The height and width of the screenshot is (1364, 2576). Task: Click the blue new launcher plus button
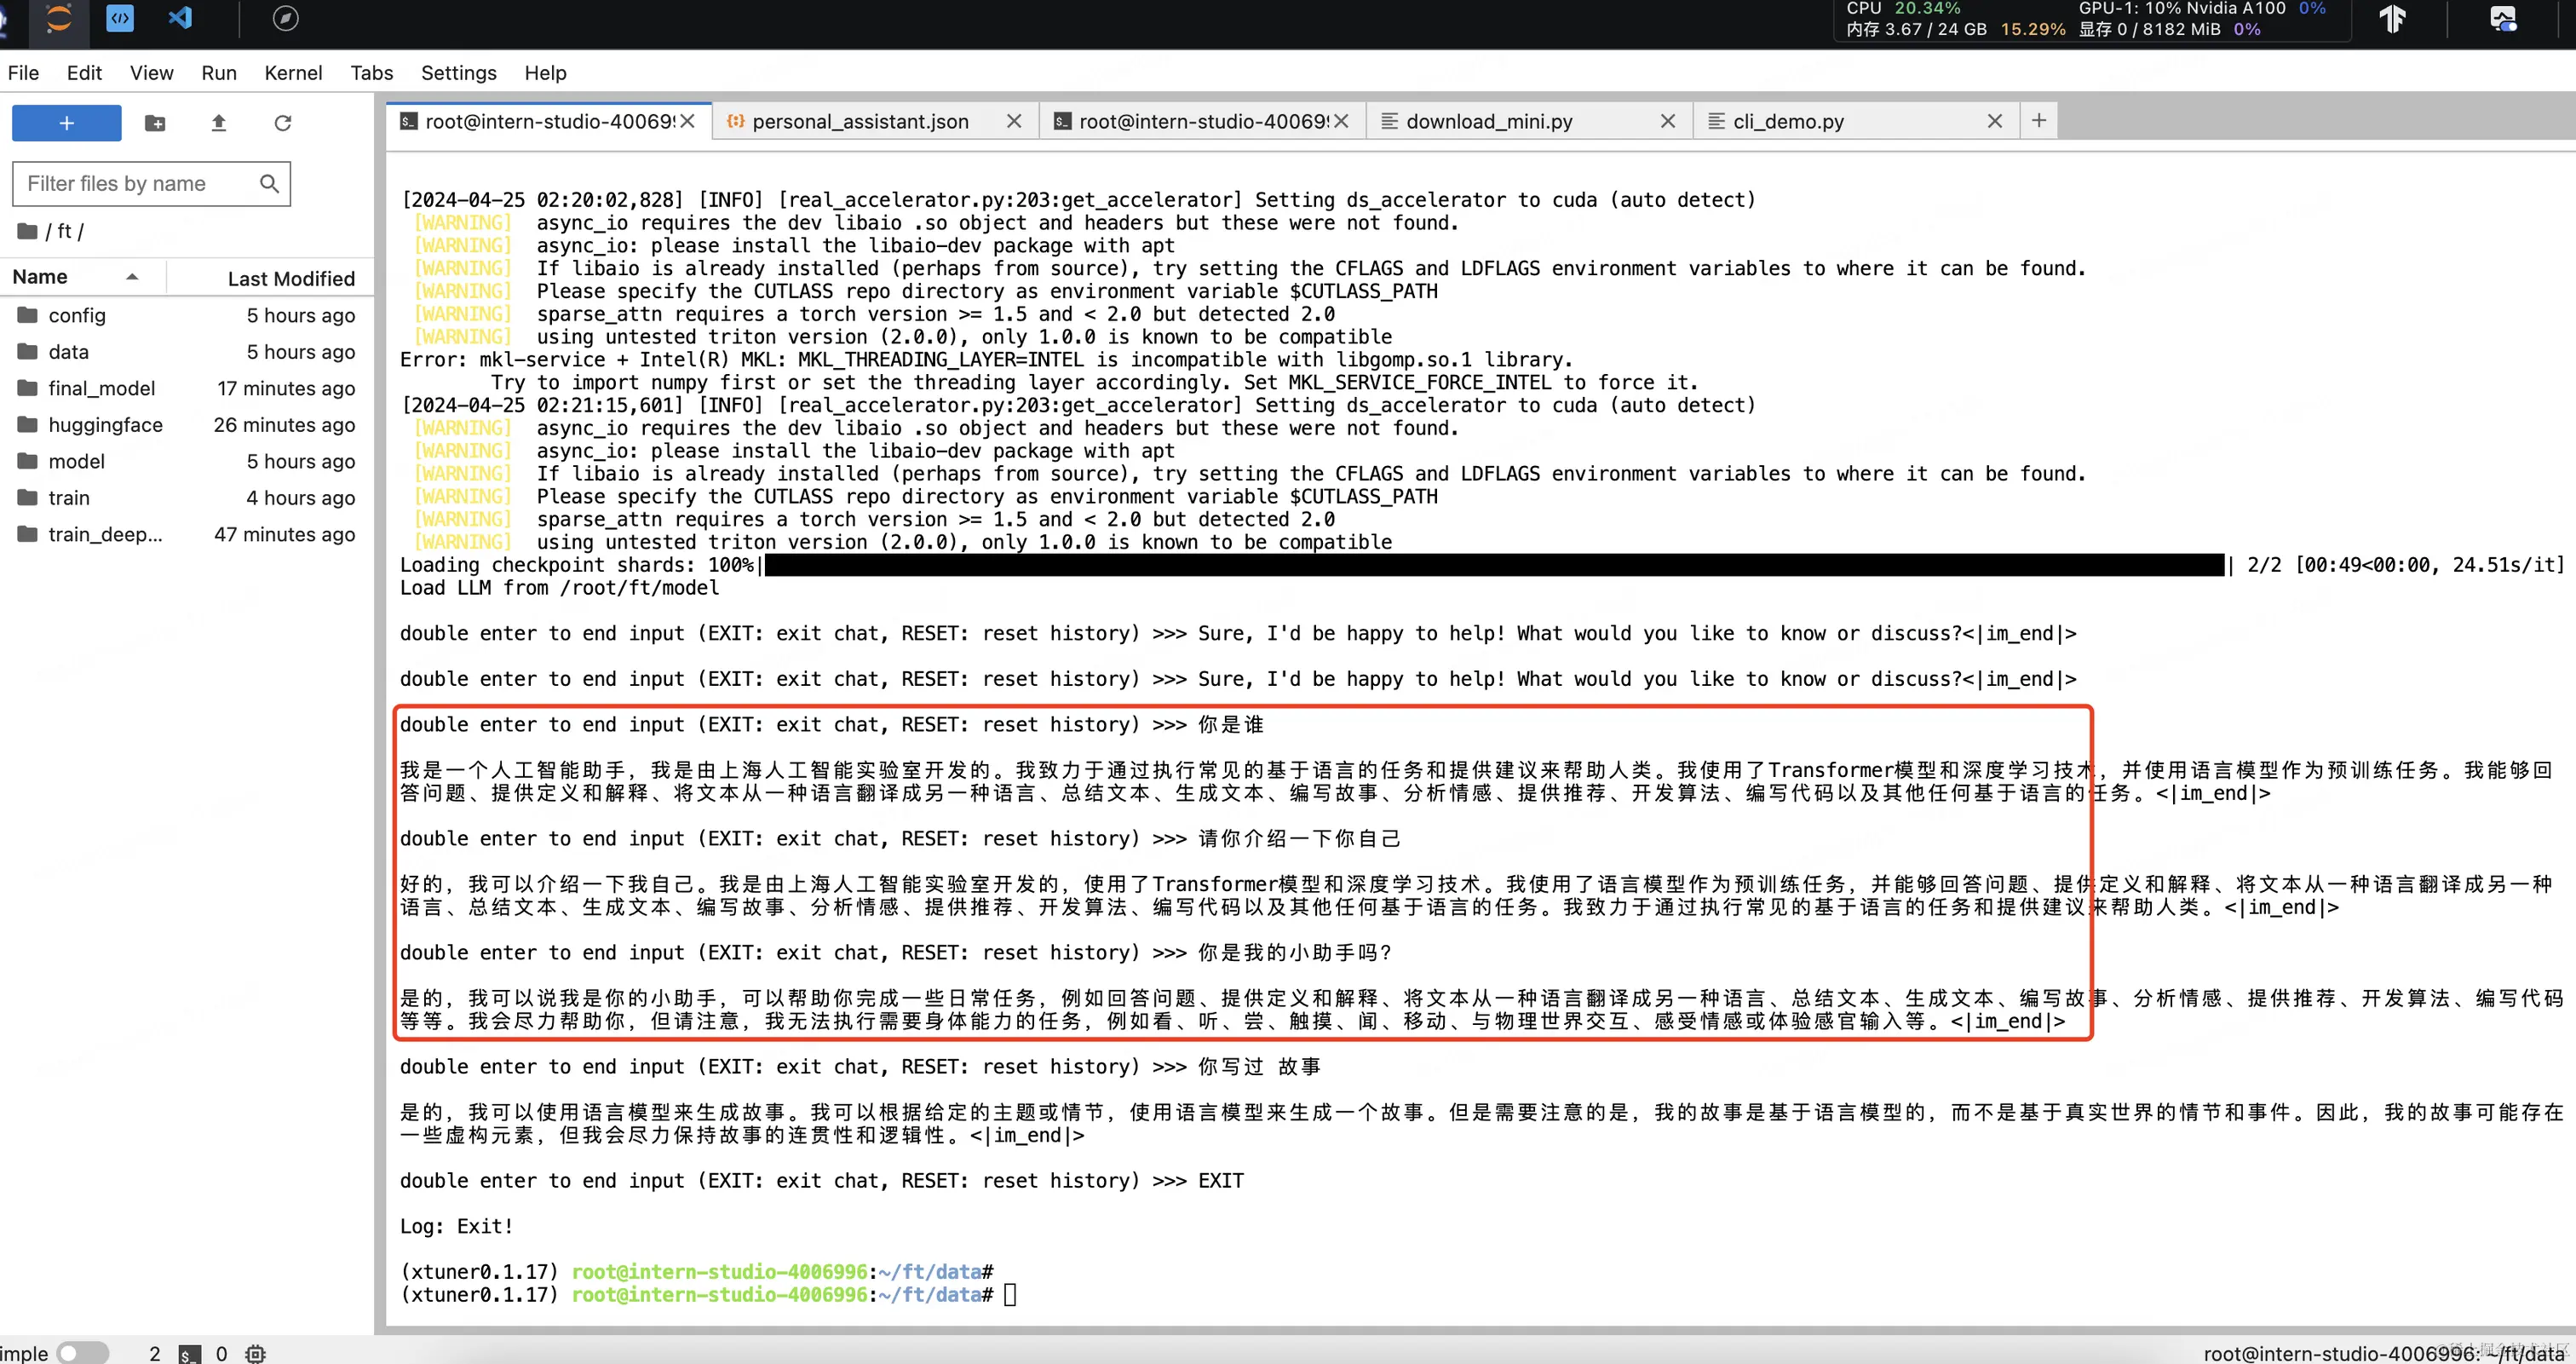tap(67, 123)
